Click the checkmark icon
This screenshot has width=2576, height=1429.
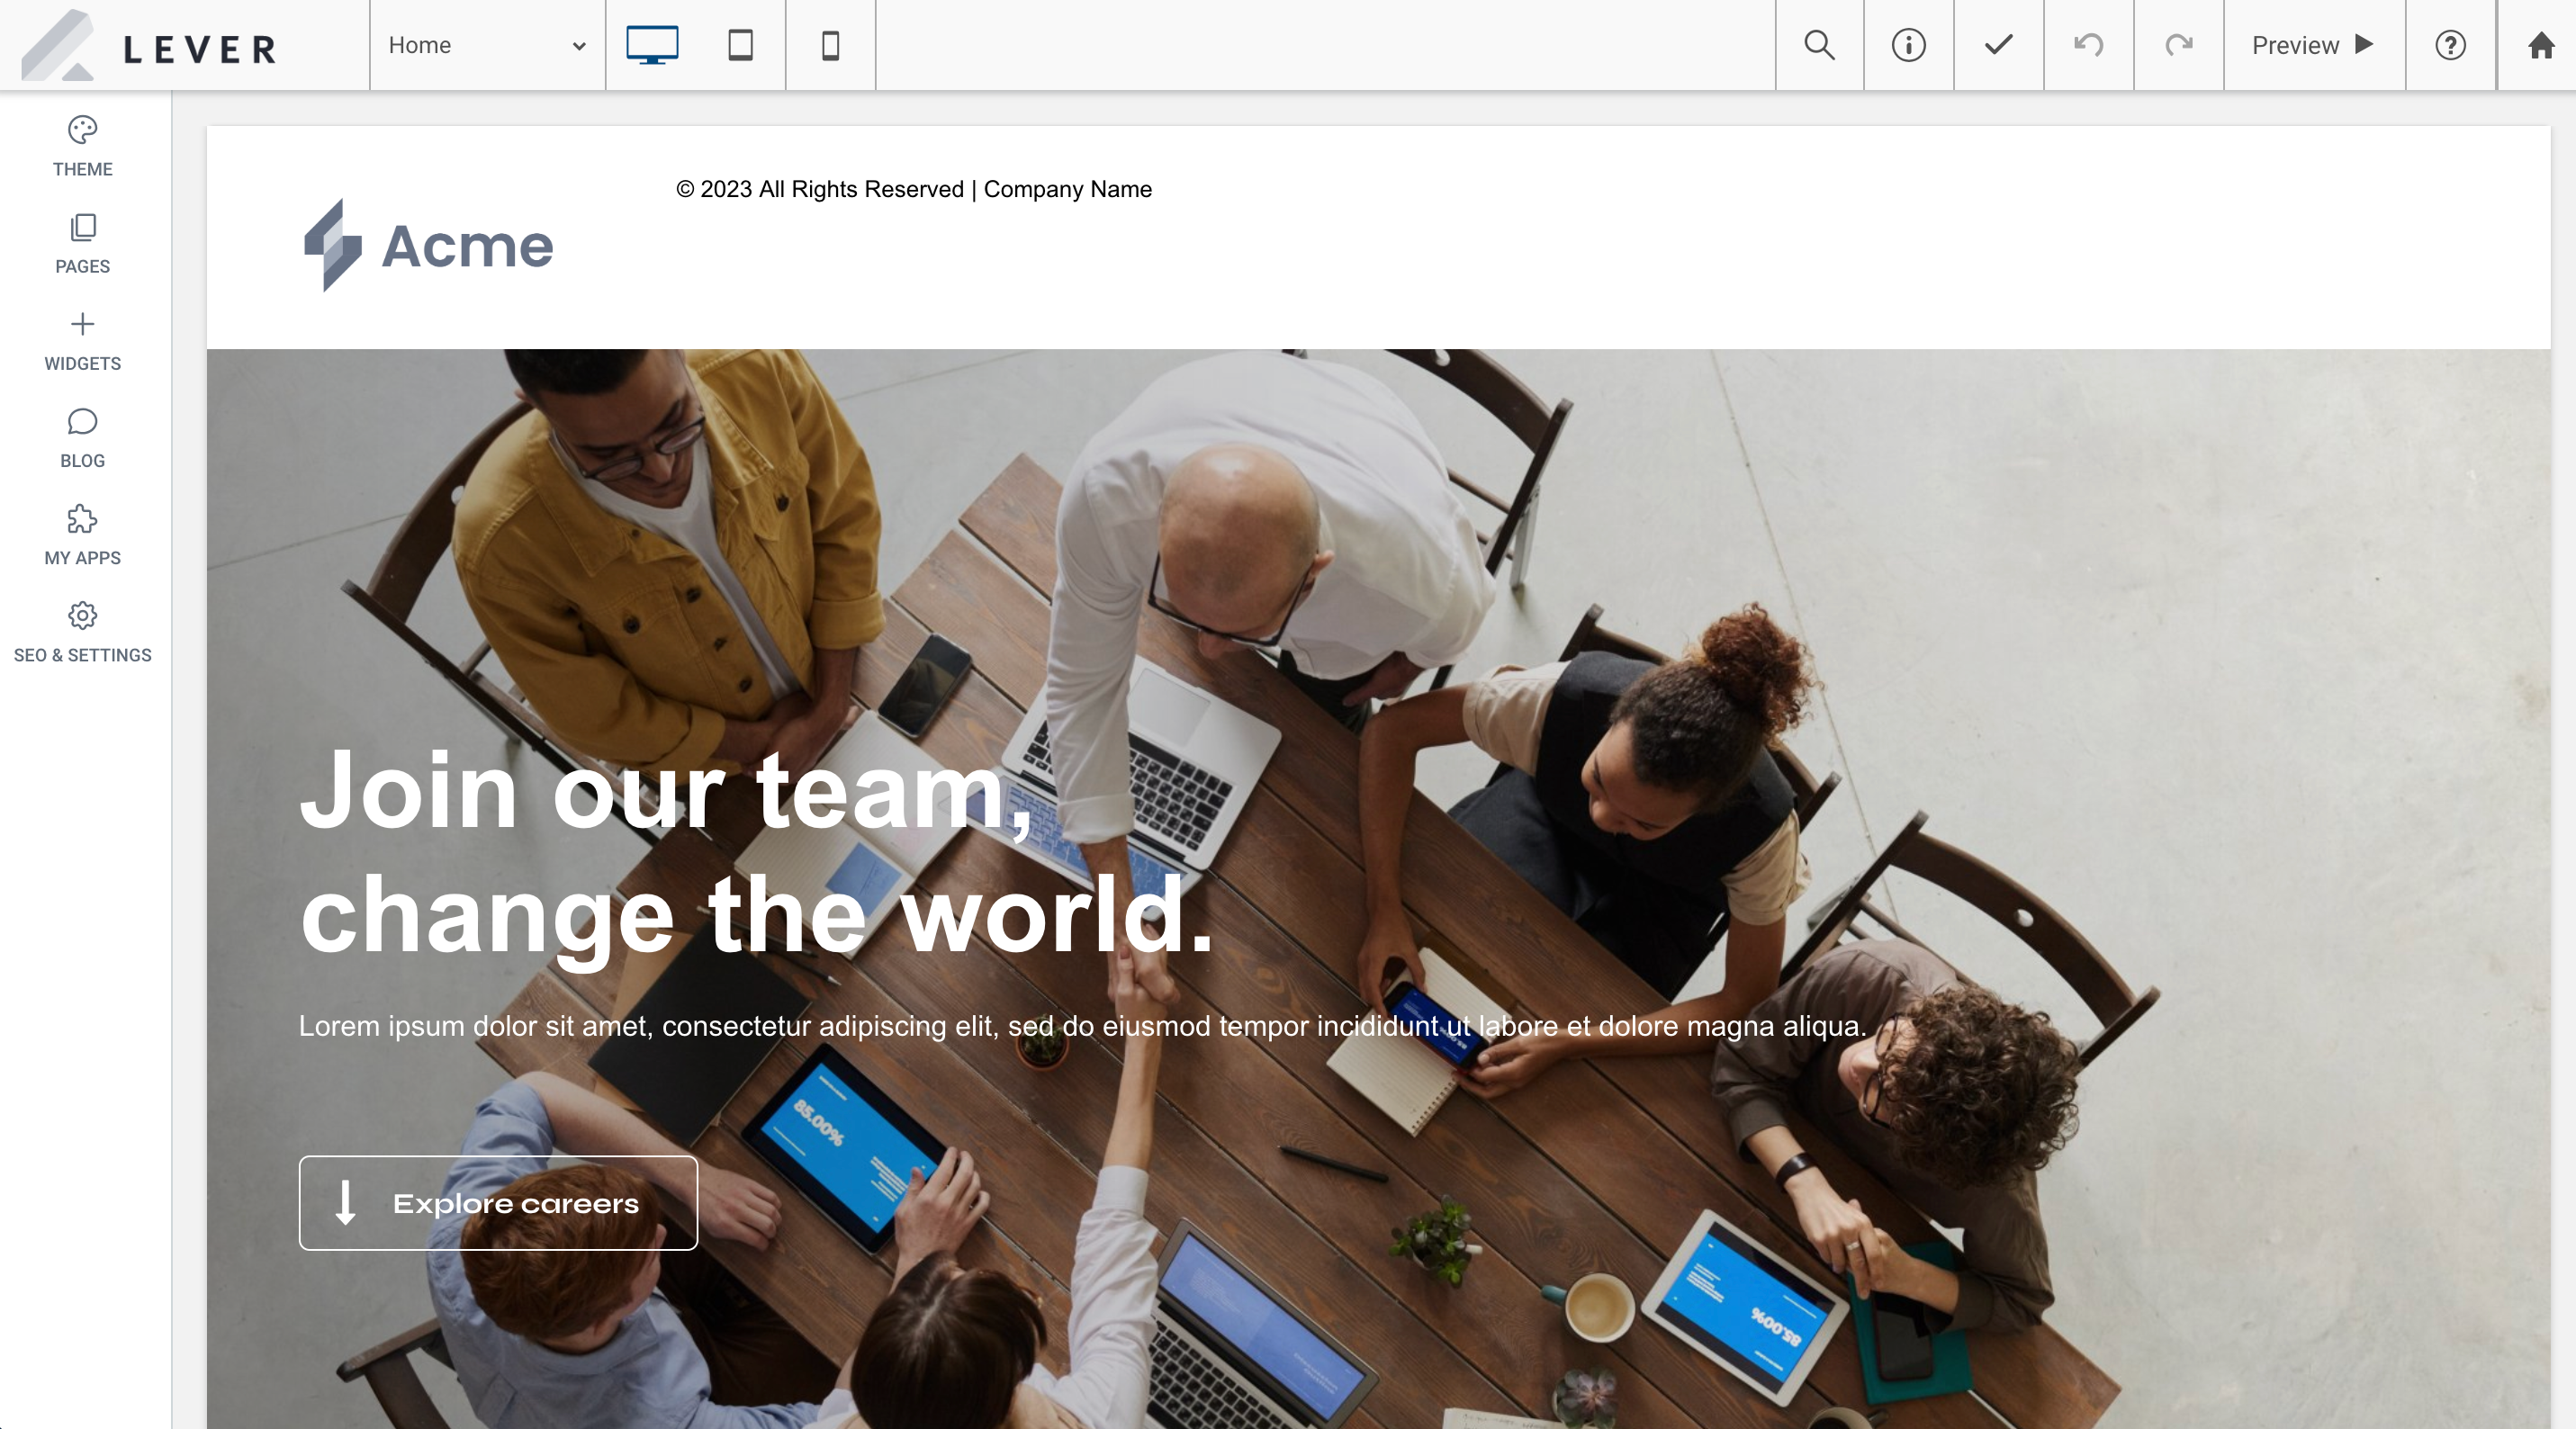(1998, 45)
